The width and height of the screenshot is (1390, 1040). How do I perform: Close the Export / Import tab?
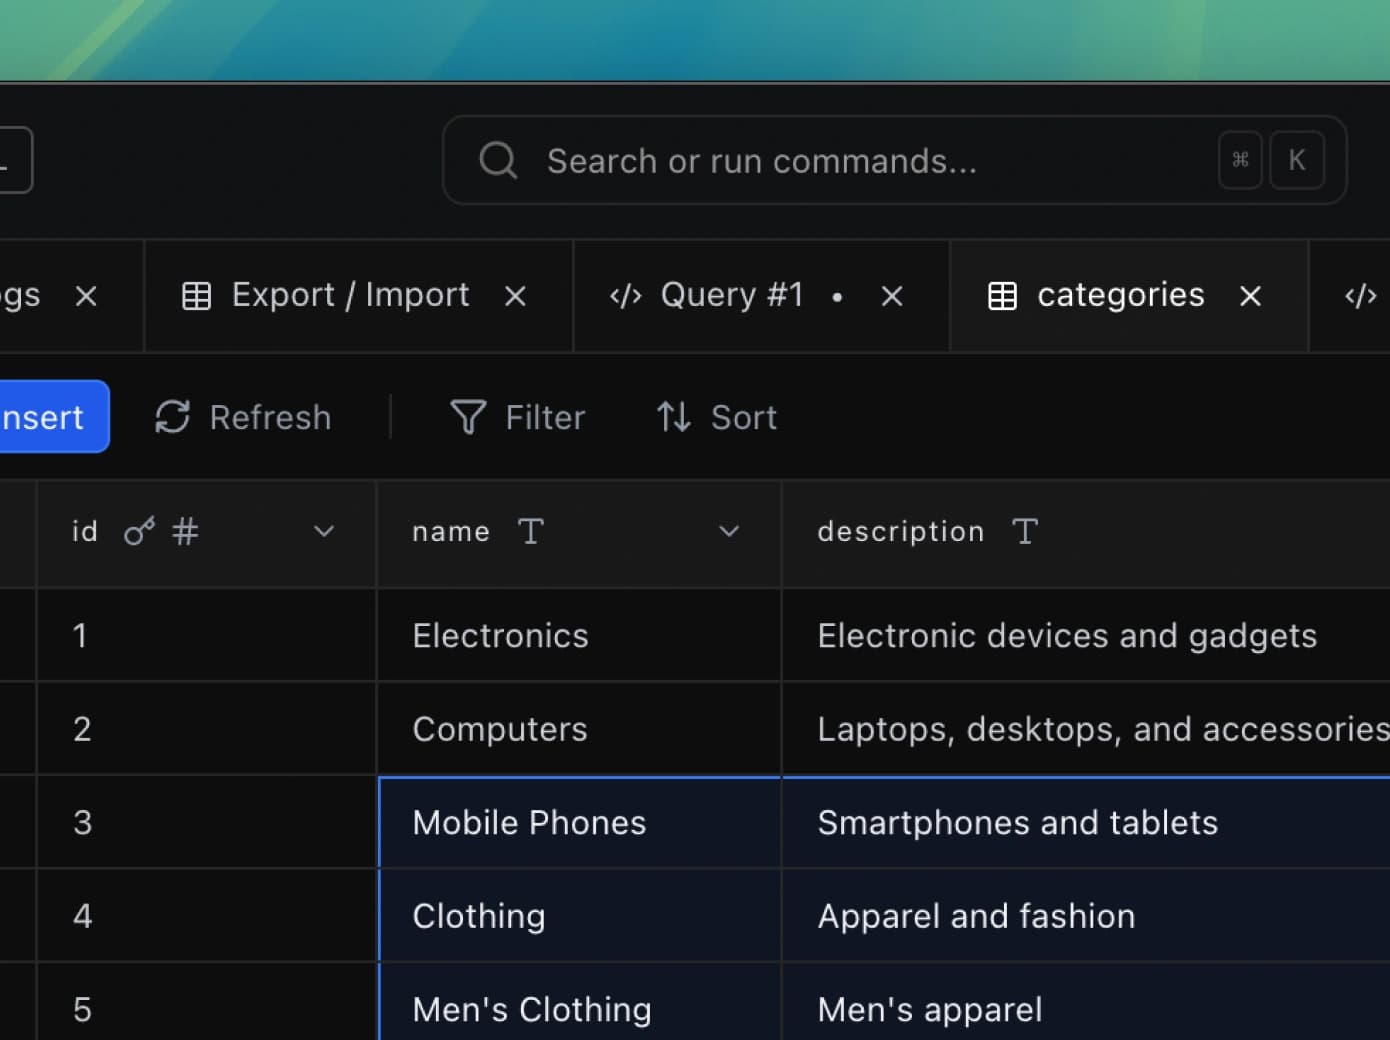(514, 295)
